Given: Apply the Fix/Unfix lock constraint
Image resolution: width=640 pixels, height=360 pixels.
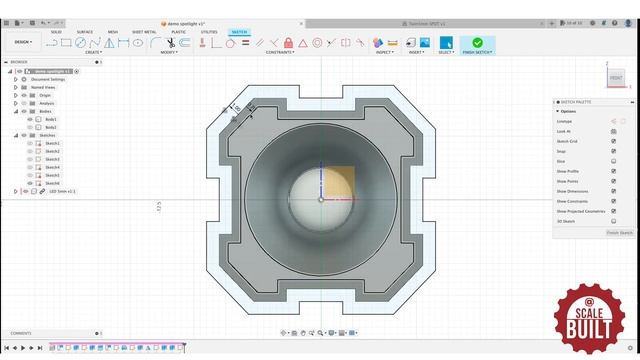Looking at the screenshot, I should [289, 42].
